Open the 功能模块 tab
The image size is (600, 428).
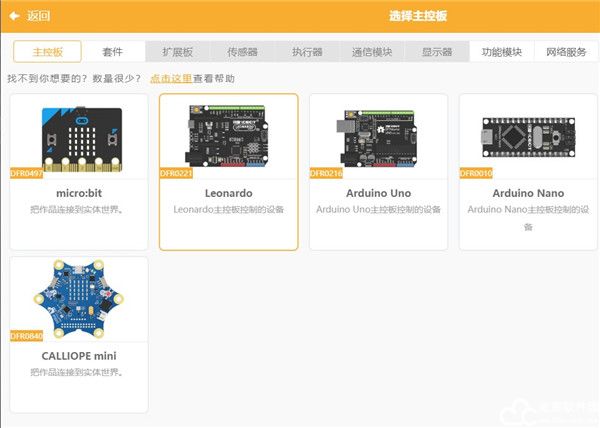501,52
